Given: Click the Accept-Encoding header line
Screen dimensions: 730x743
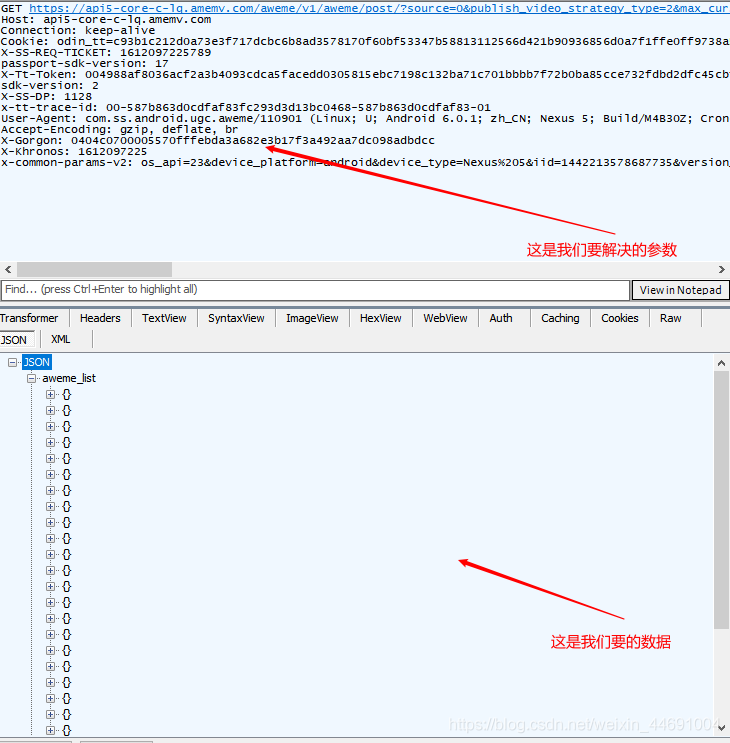Looking at the screenshot, I should coord(119,130).
